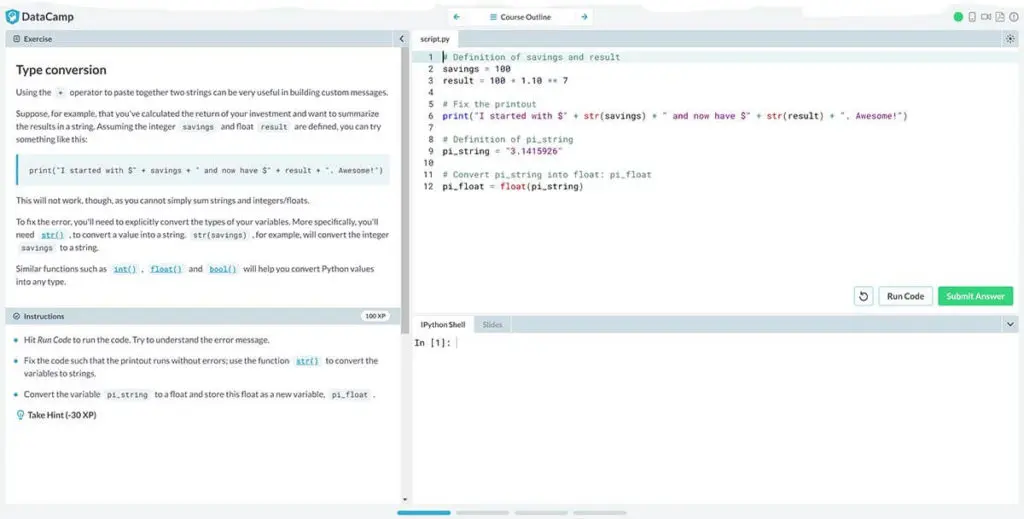Click the slides PDF icon in header
Image resolution: width=1024 pixels, height=519 pixels.
[x=1000, y=17]
